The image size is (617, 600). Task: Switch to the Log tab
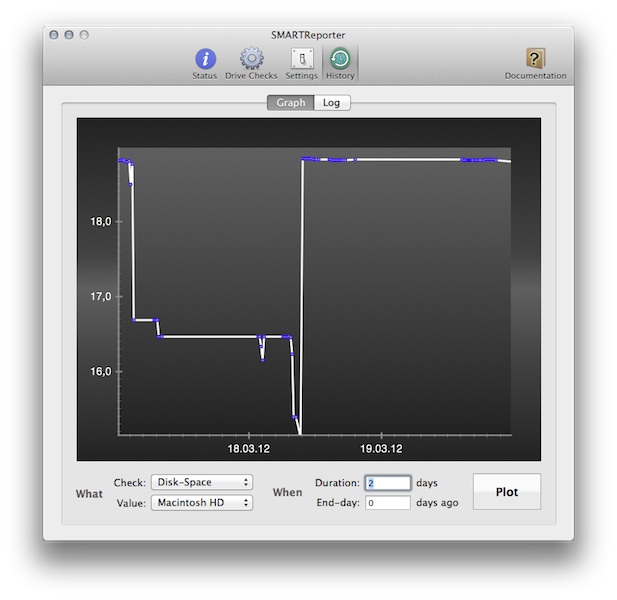331,103
